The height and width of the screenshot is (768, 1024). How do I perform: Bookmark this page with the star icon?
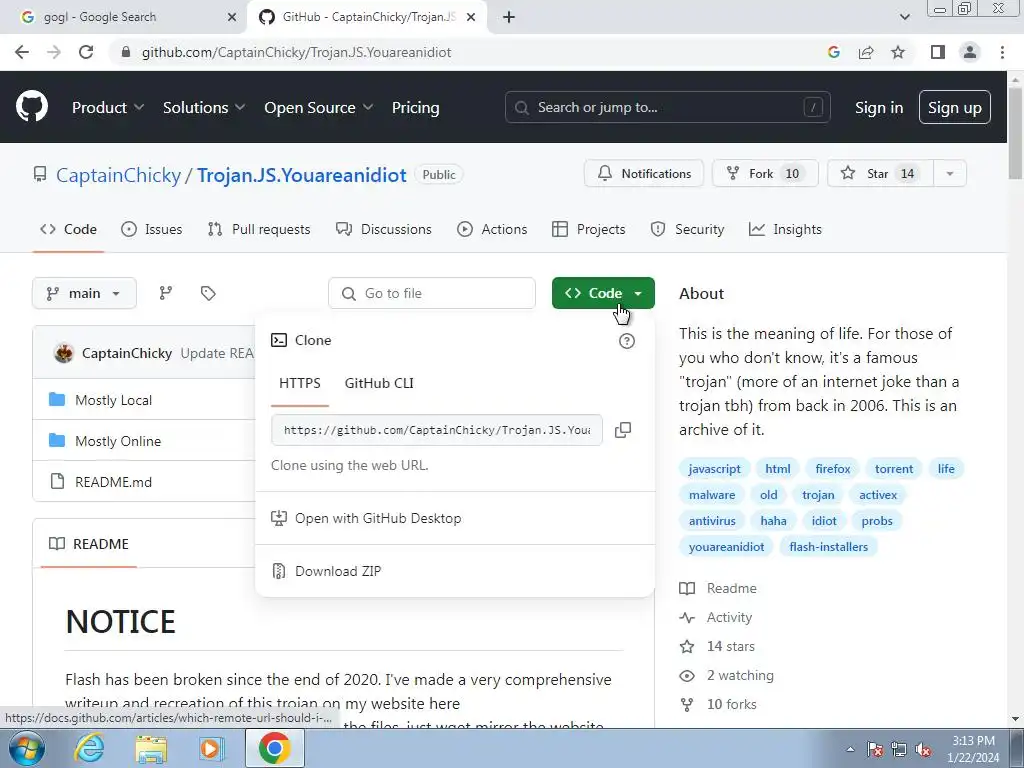tap(898, 52)
